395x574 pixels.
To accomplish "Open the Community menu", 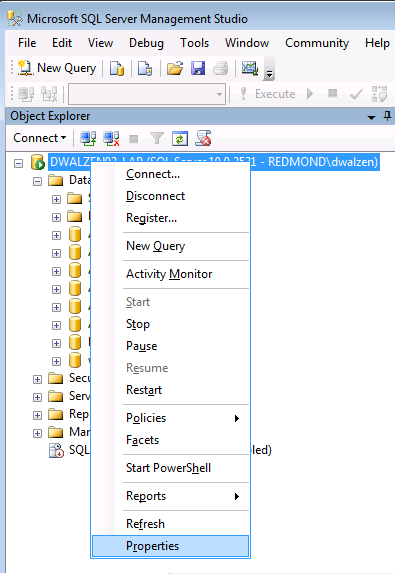I will 317,43.
